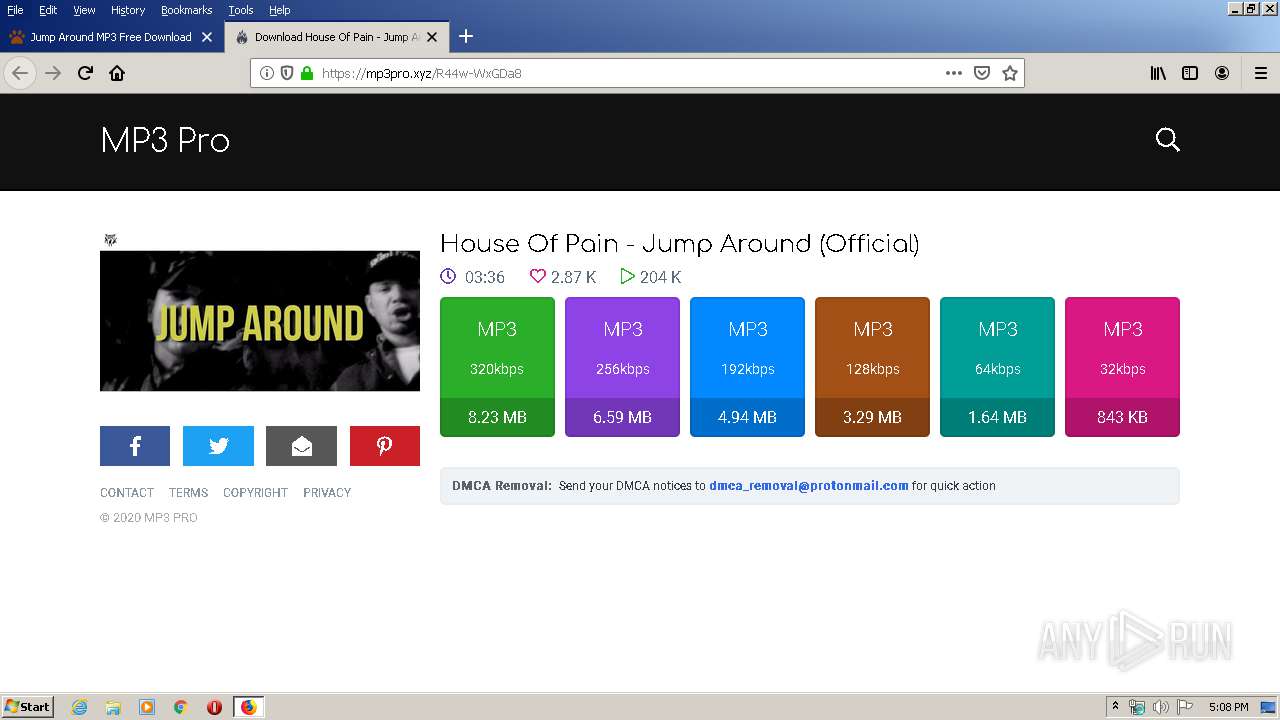Image resolution: width=1280 pixels, height=720 pixels.
Task: Click the search magnifier icon in header
Action: 1167,140
